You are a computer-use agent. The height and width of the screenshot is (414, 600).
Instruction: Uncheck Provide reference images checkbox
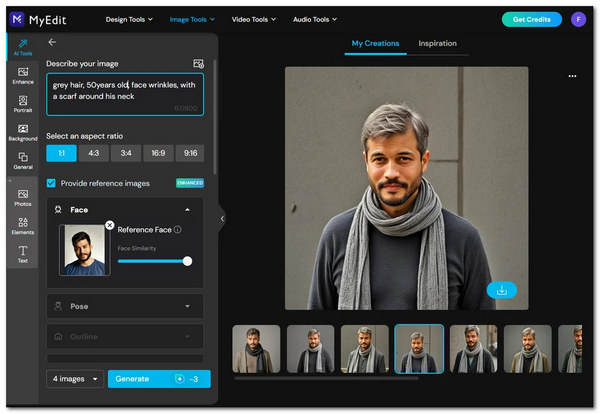[52, 183]
